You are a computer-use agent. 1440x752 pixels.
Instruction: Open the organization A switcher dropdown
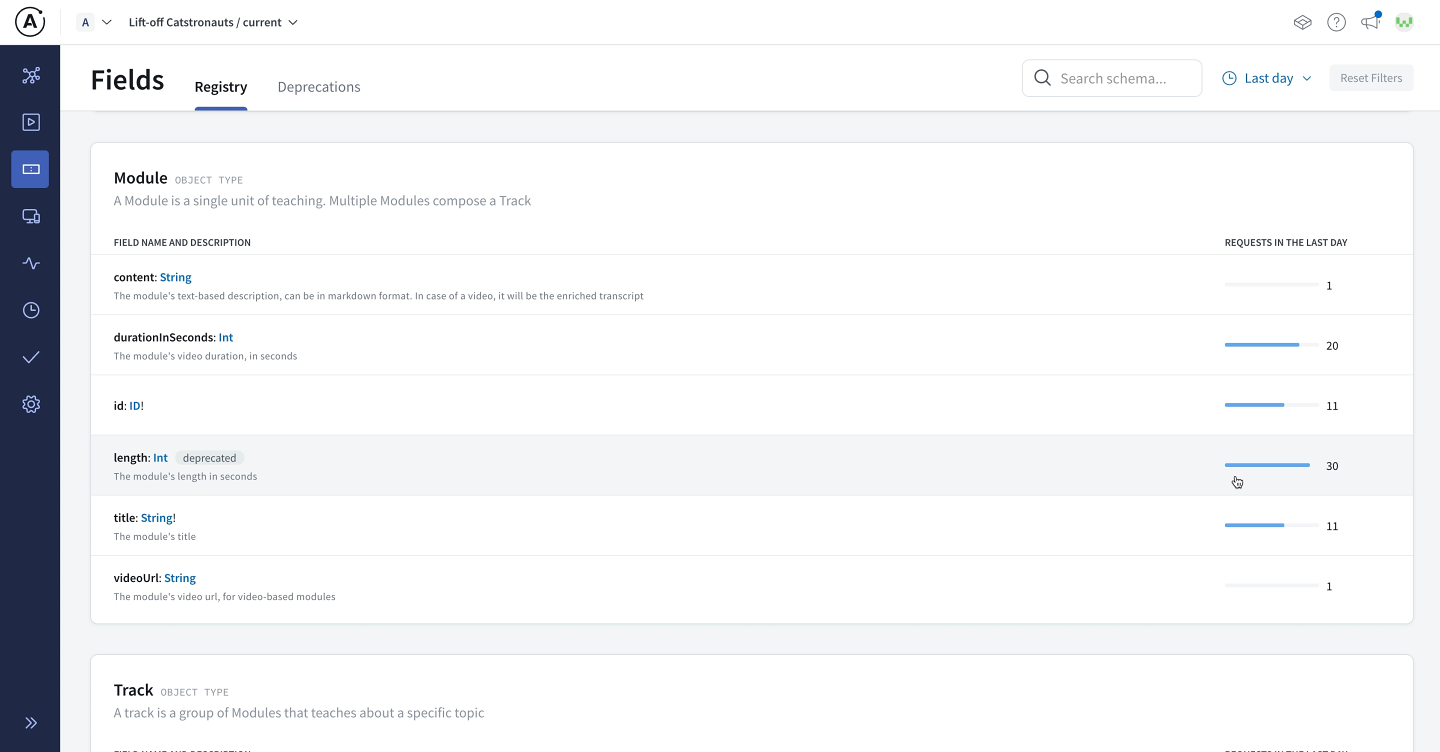click(x=94, y=22)
